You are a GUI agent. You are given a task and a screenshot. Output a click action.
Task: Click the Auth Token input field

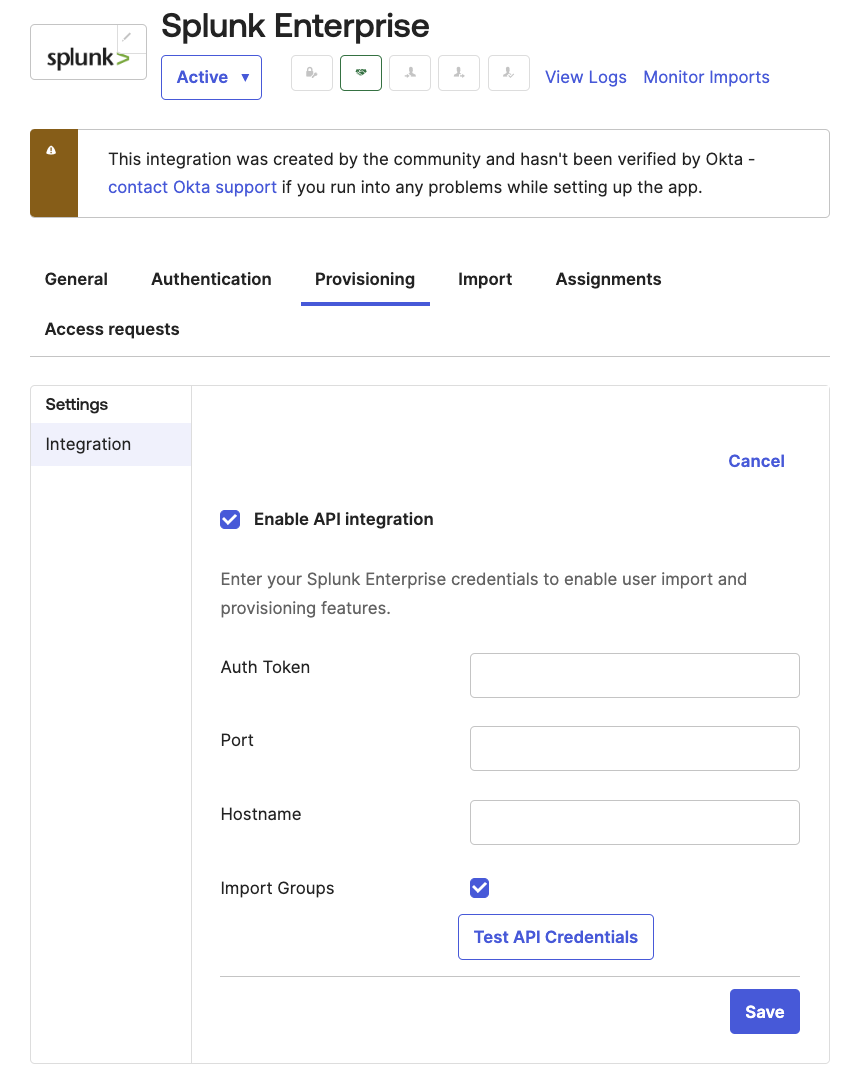tap(634, 675)
